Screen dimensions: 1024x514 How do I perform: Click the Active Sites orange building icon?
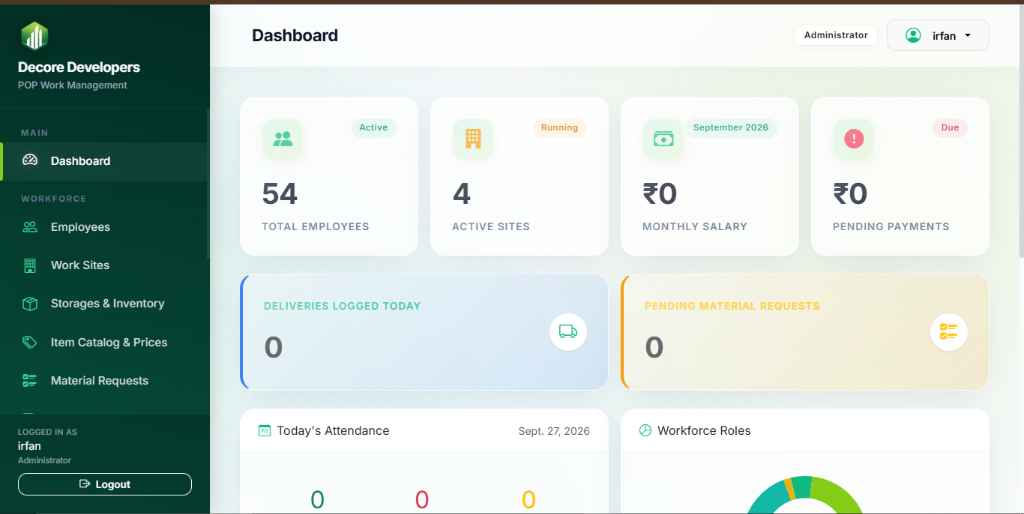473,138
